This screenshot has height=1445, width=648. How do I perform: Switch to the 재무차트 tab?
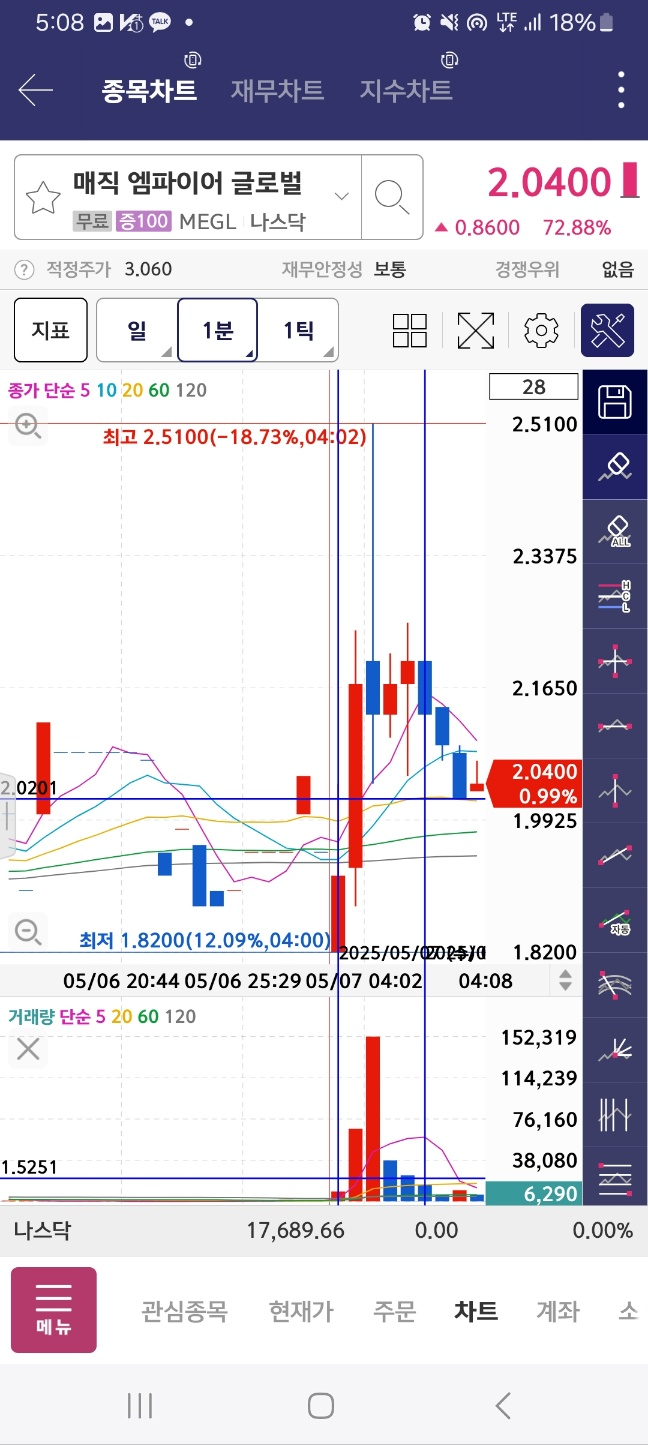point(277,91)
